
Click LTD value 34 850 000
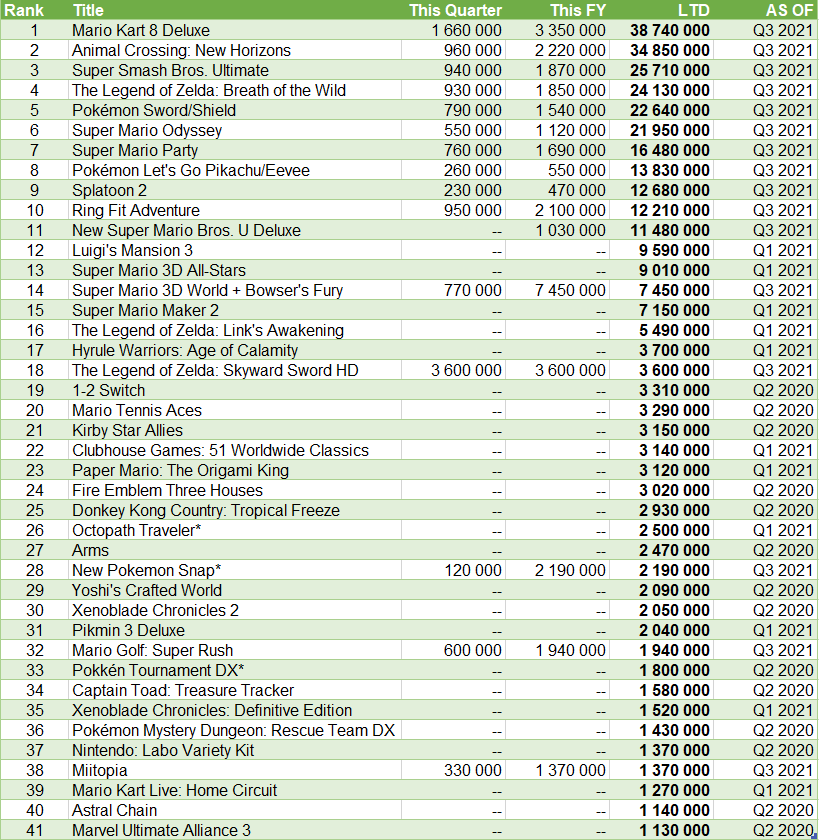tap(670, 50)
